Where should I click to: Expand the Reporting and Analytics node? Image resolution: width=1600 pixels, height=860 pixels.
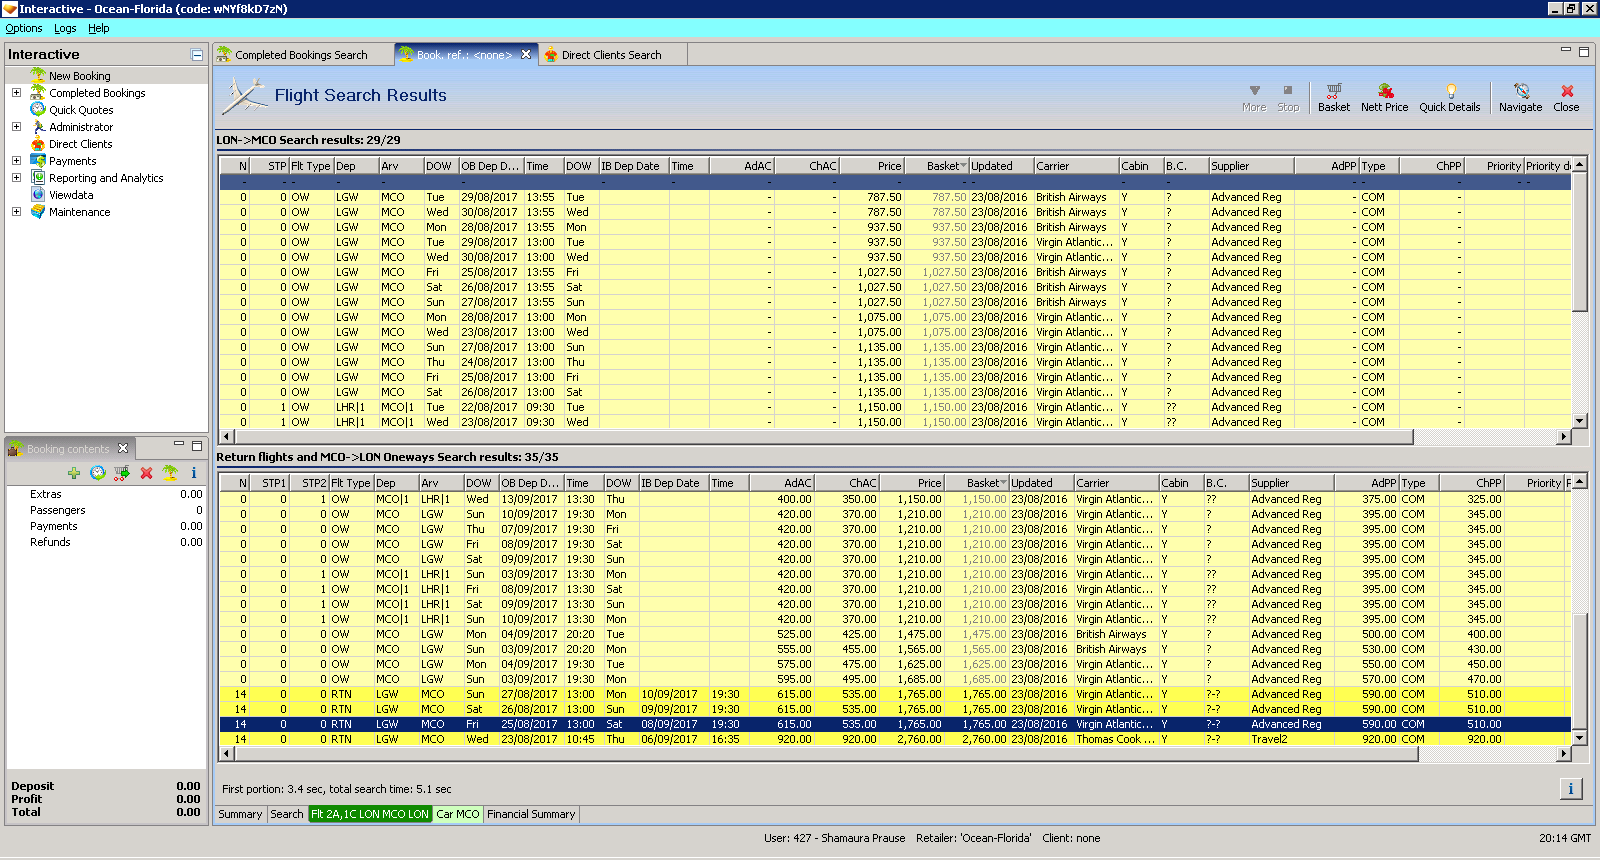pyautogui.click(x=16, y=178)
